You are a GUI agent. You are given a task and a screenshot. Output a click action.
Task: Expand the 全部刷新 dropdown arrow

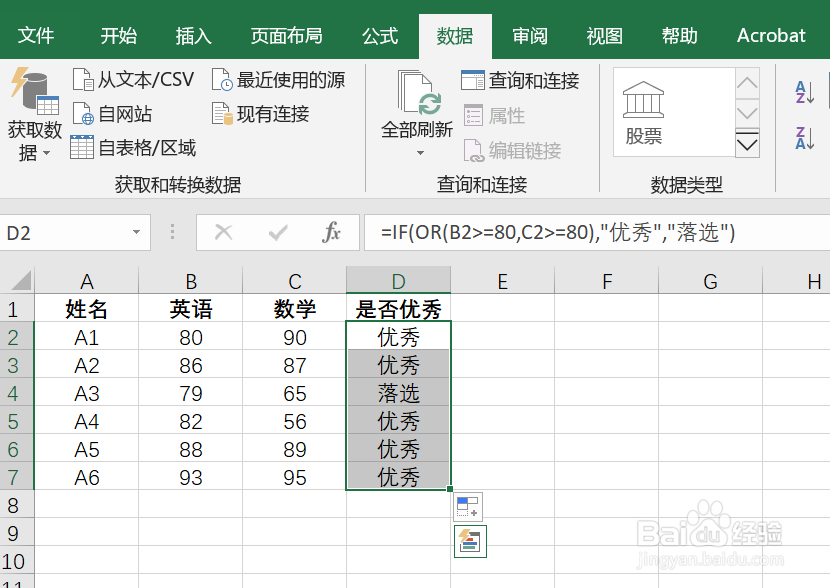click(x=420, y=153)
